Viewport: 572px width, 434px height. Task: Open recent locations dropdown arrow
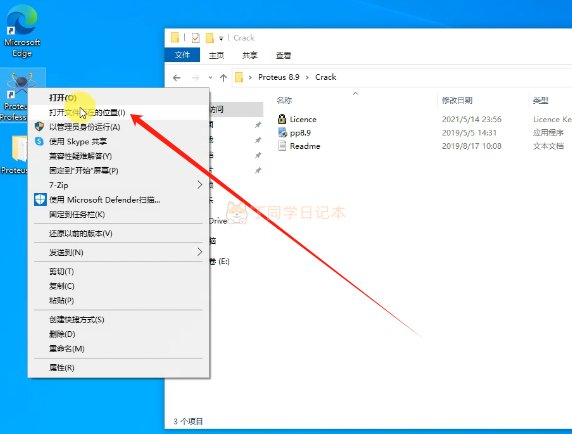(x=210, y=78)
